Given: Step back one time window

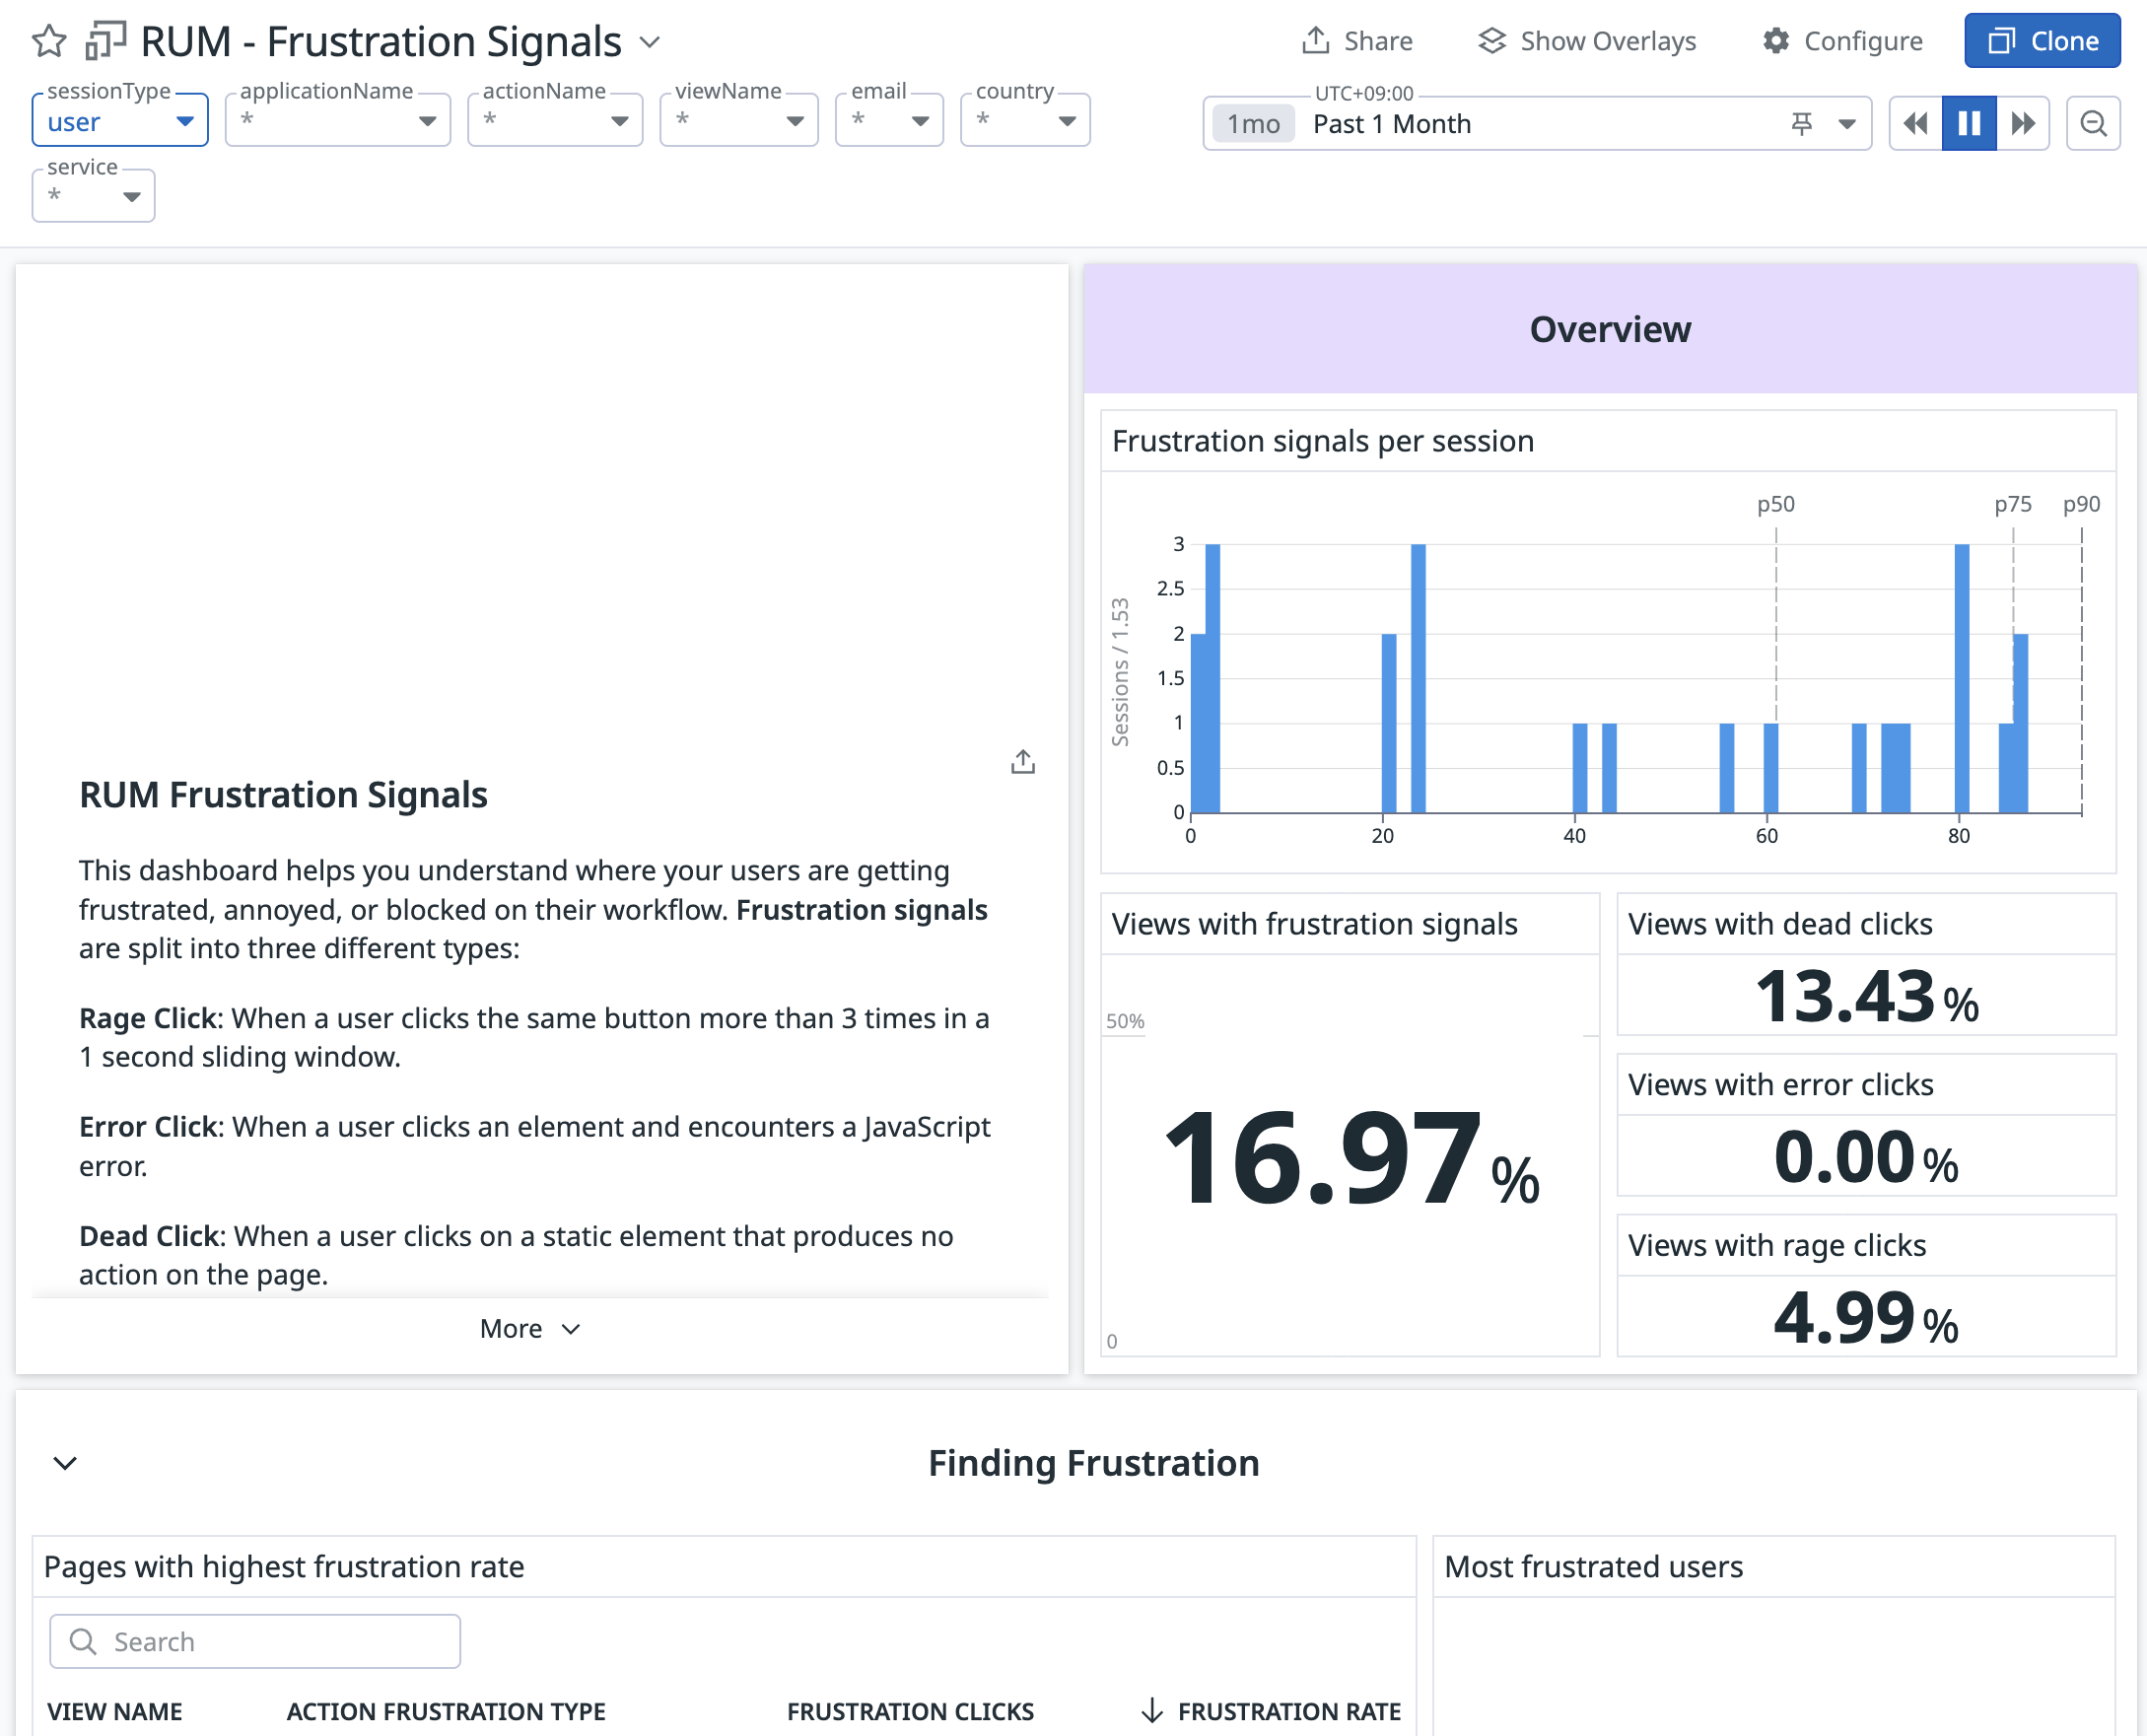Looking at the screenshot, I should pyautogui.click(x=1915, y=124).
